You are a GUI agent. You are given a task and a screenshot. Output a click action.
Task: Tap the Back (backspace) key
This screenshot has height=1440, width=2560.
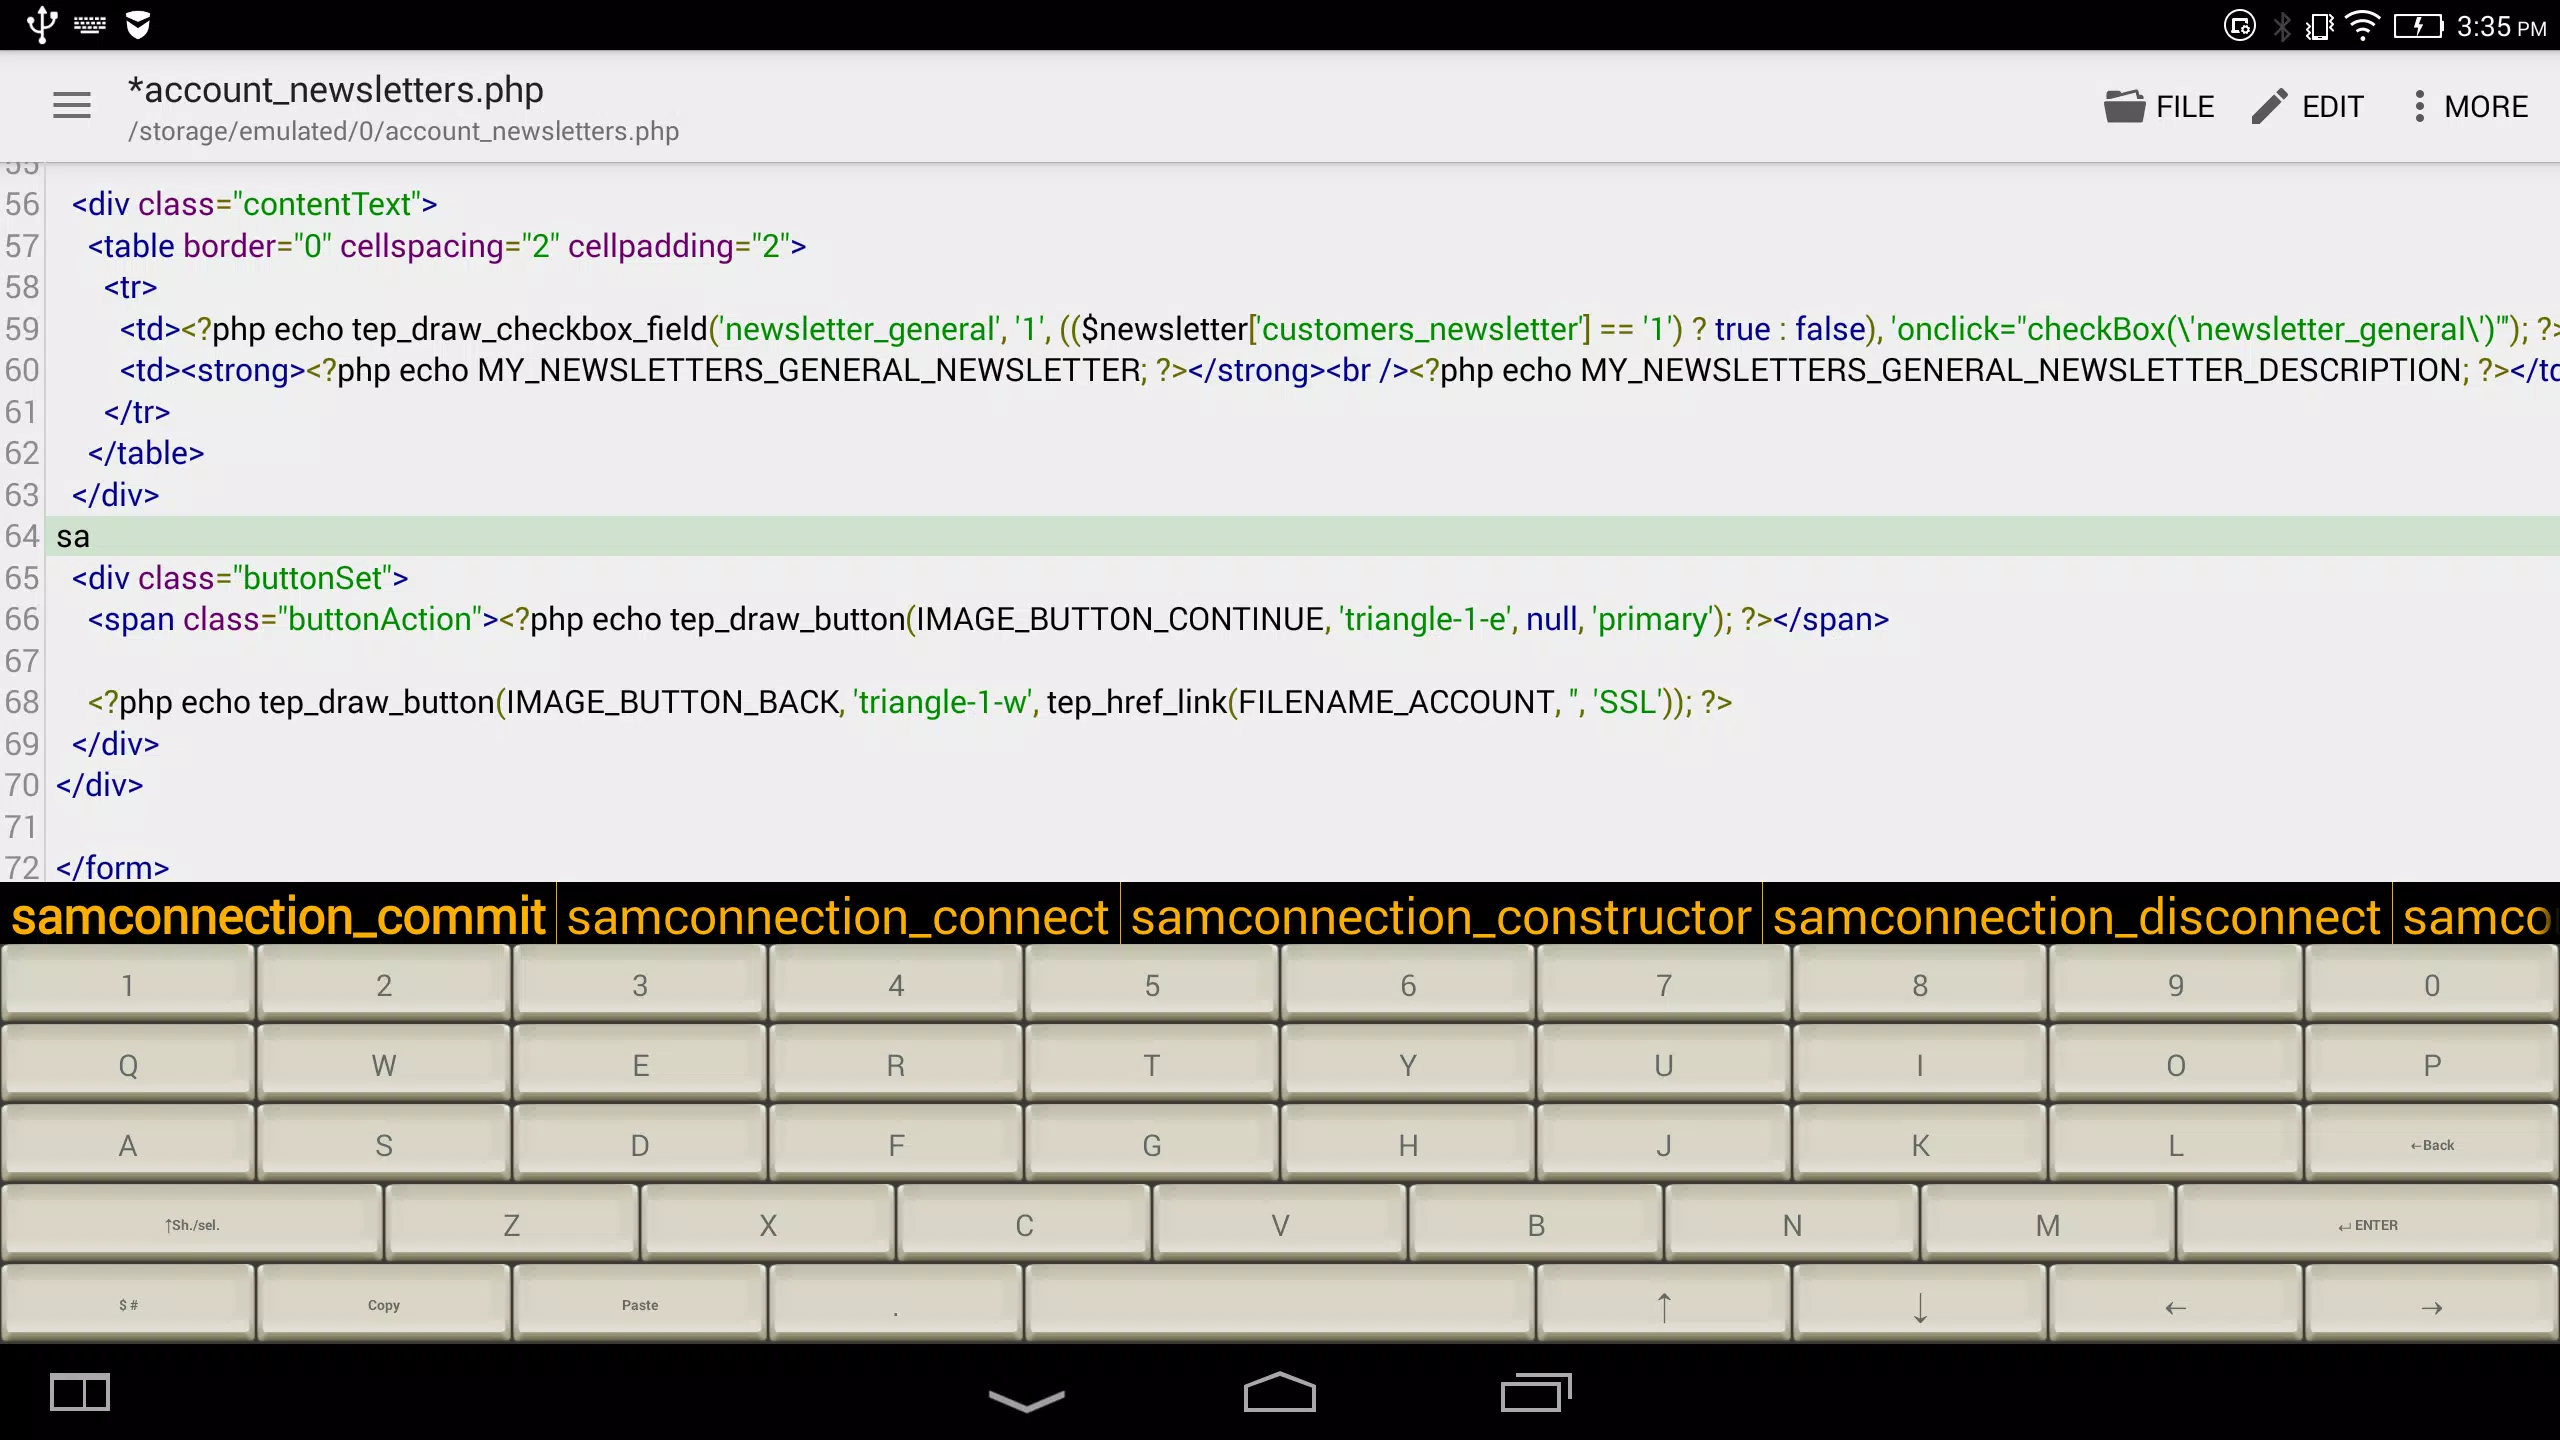coord(2432,1144)
